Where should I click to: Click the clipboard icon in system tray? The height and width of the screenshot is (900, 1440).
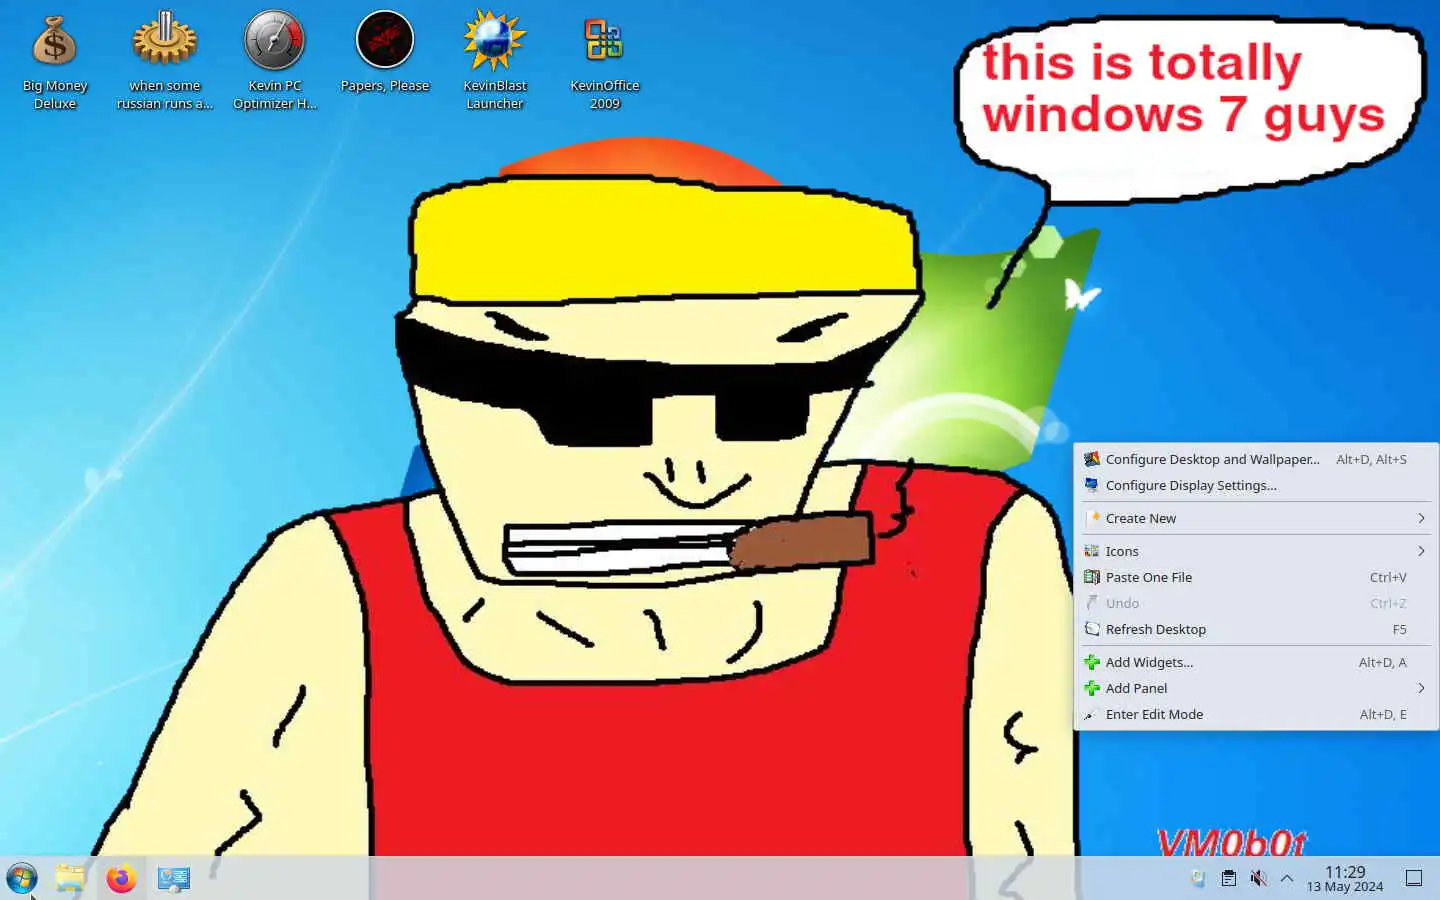tap(1228, 878)
